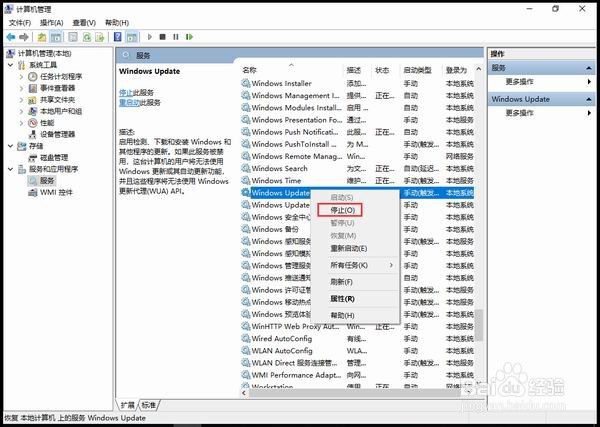Click the Windows Search service gear icon
Screen dimensions: 600x427
pos(246,169)
